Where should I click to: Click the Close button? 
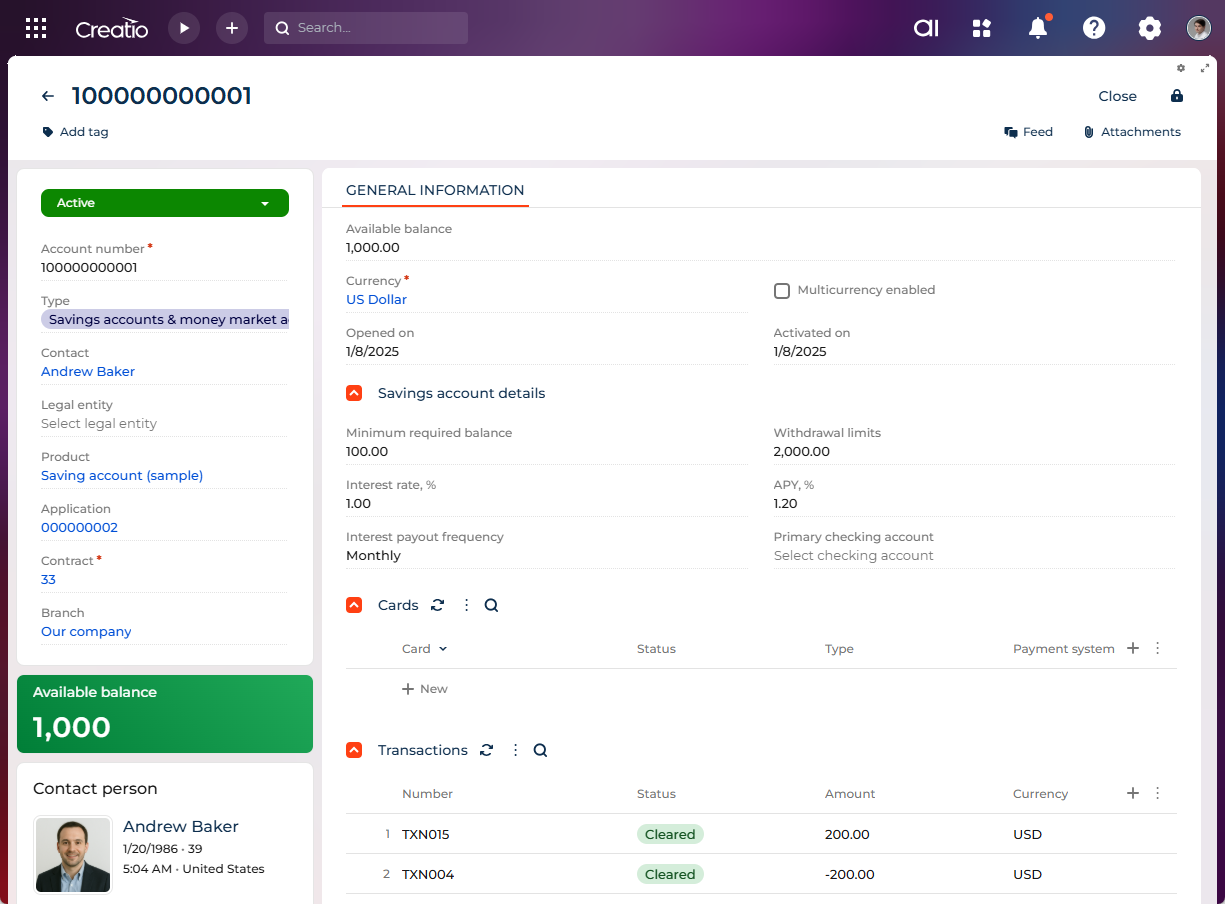coord(1117,96)
